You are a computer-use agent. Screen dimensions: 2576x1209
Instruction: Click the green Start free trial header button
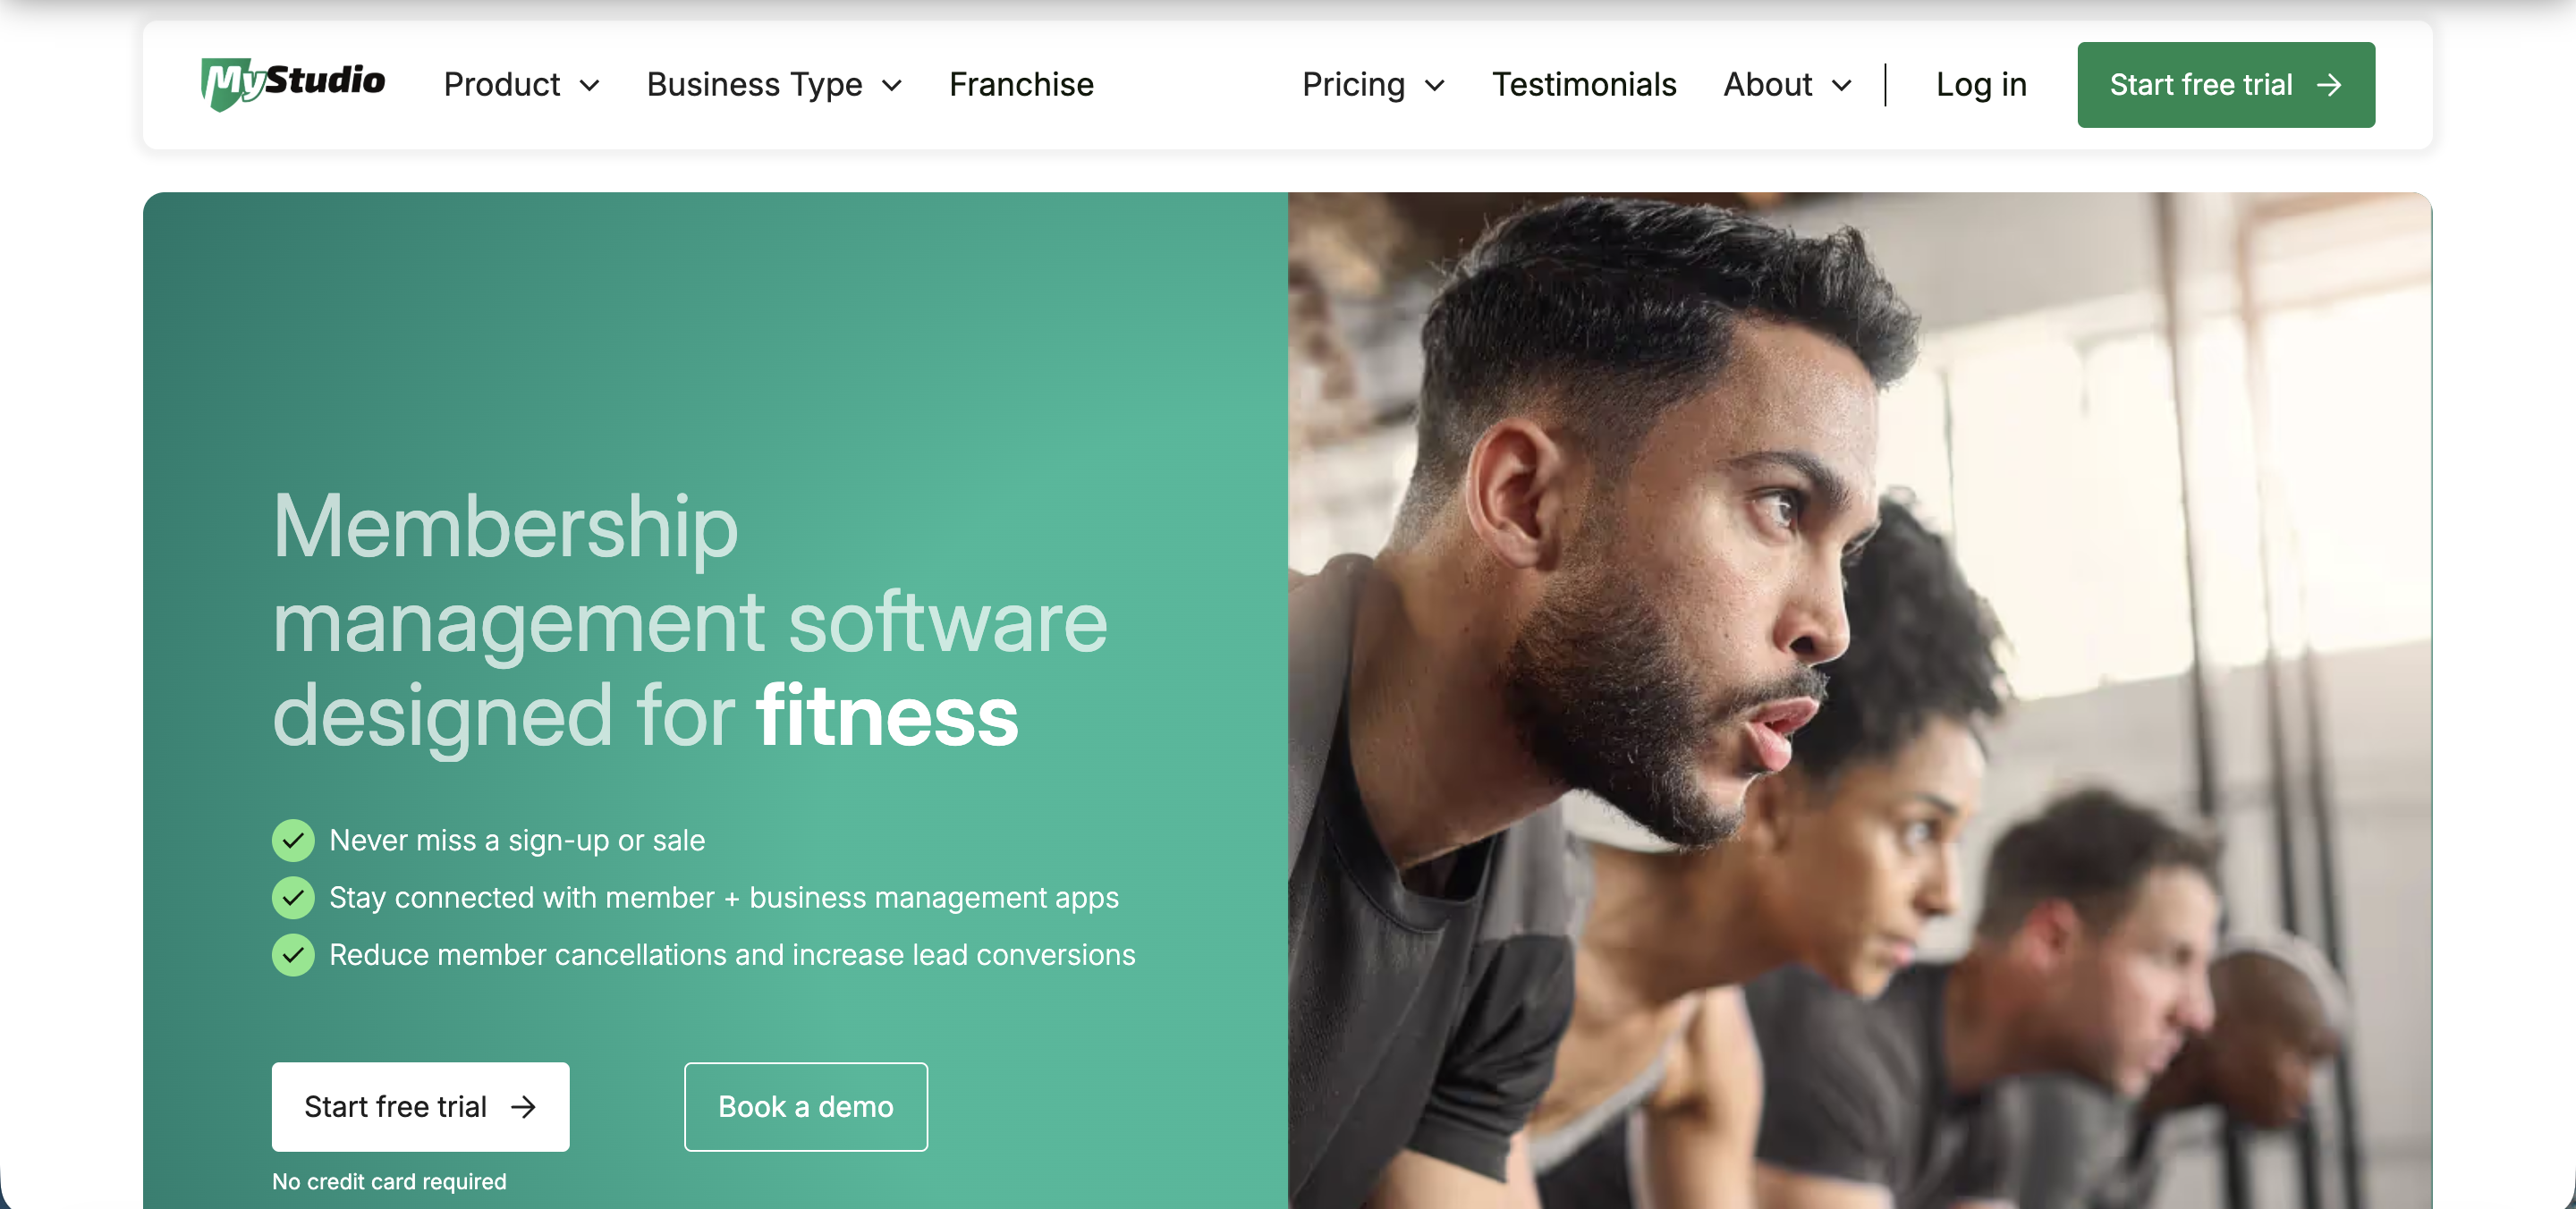coord(2226,85)
